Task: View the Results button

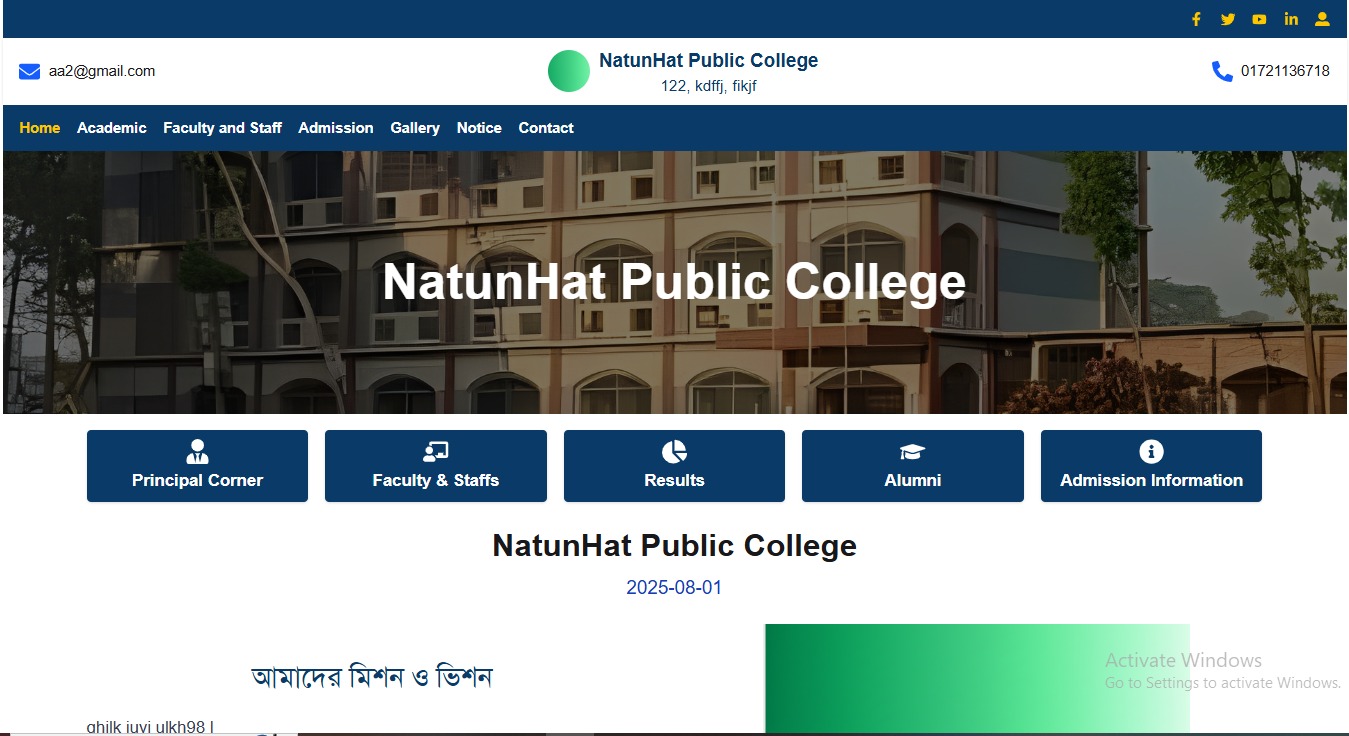Action: click(674, 466)
